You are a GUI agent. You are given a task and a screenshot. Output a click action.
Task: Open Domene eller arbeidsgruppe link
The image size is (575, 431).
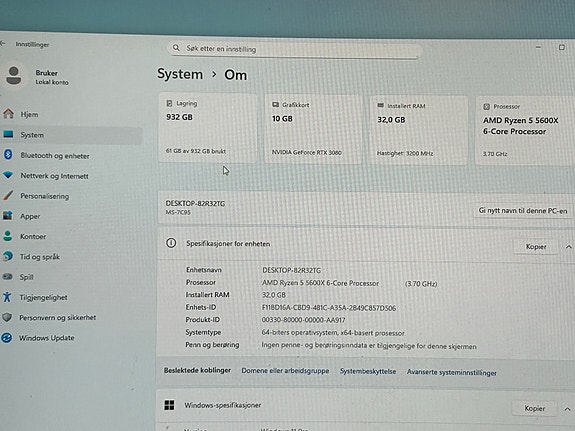[x=285, y=371]
